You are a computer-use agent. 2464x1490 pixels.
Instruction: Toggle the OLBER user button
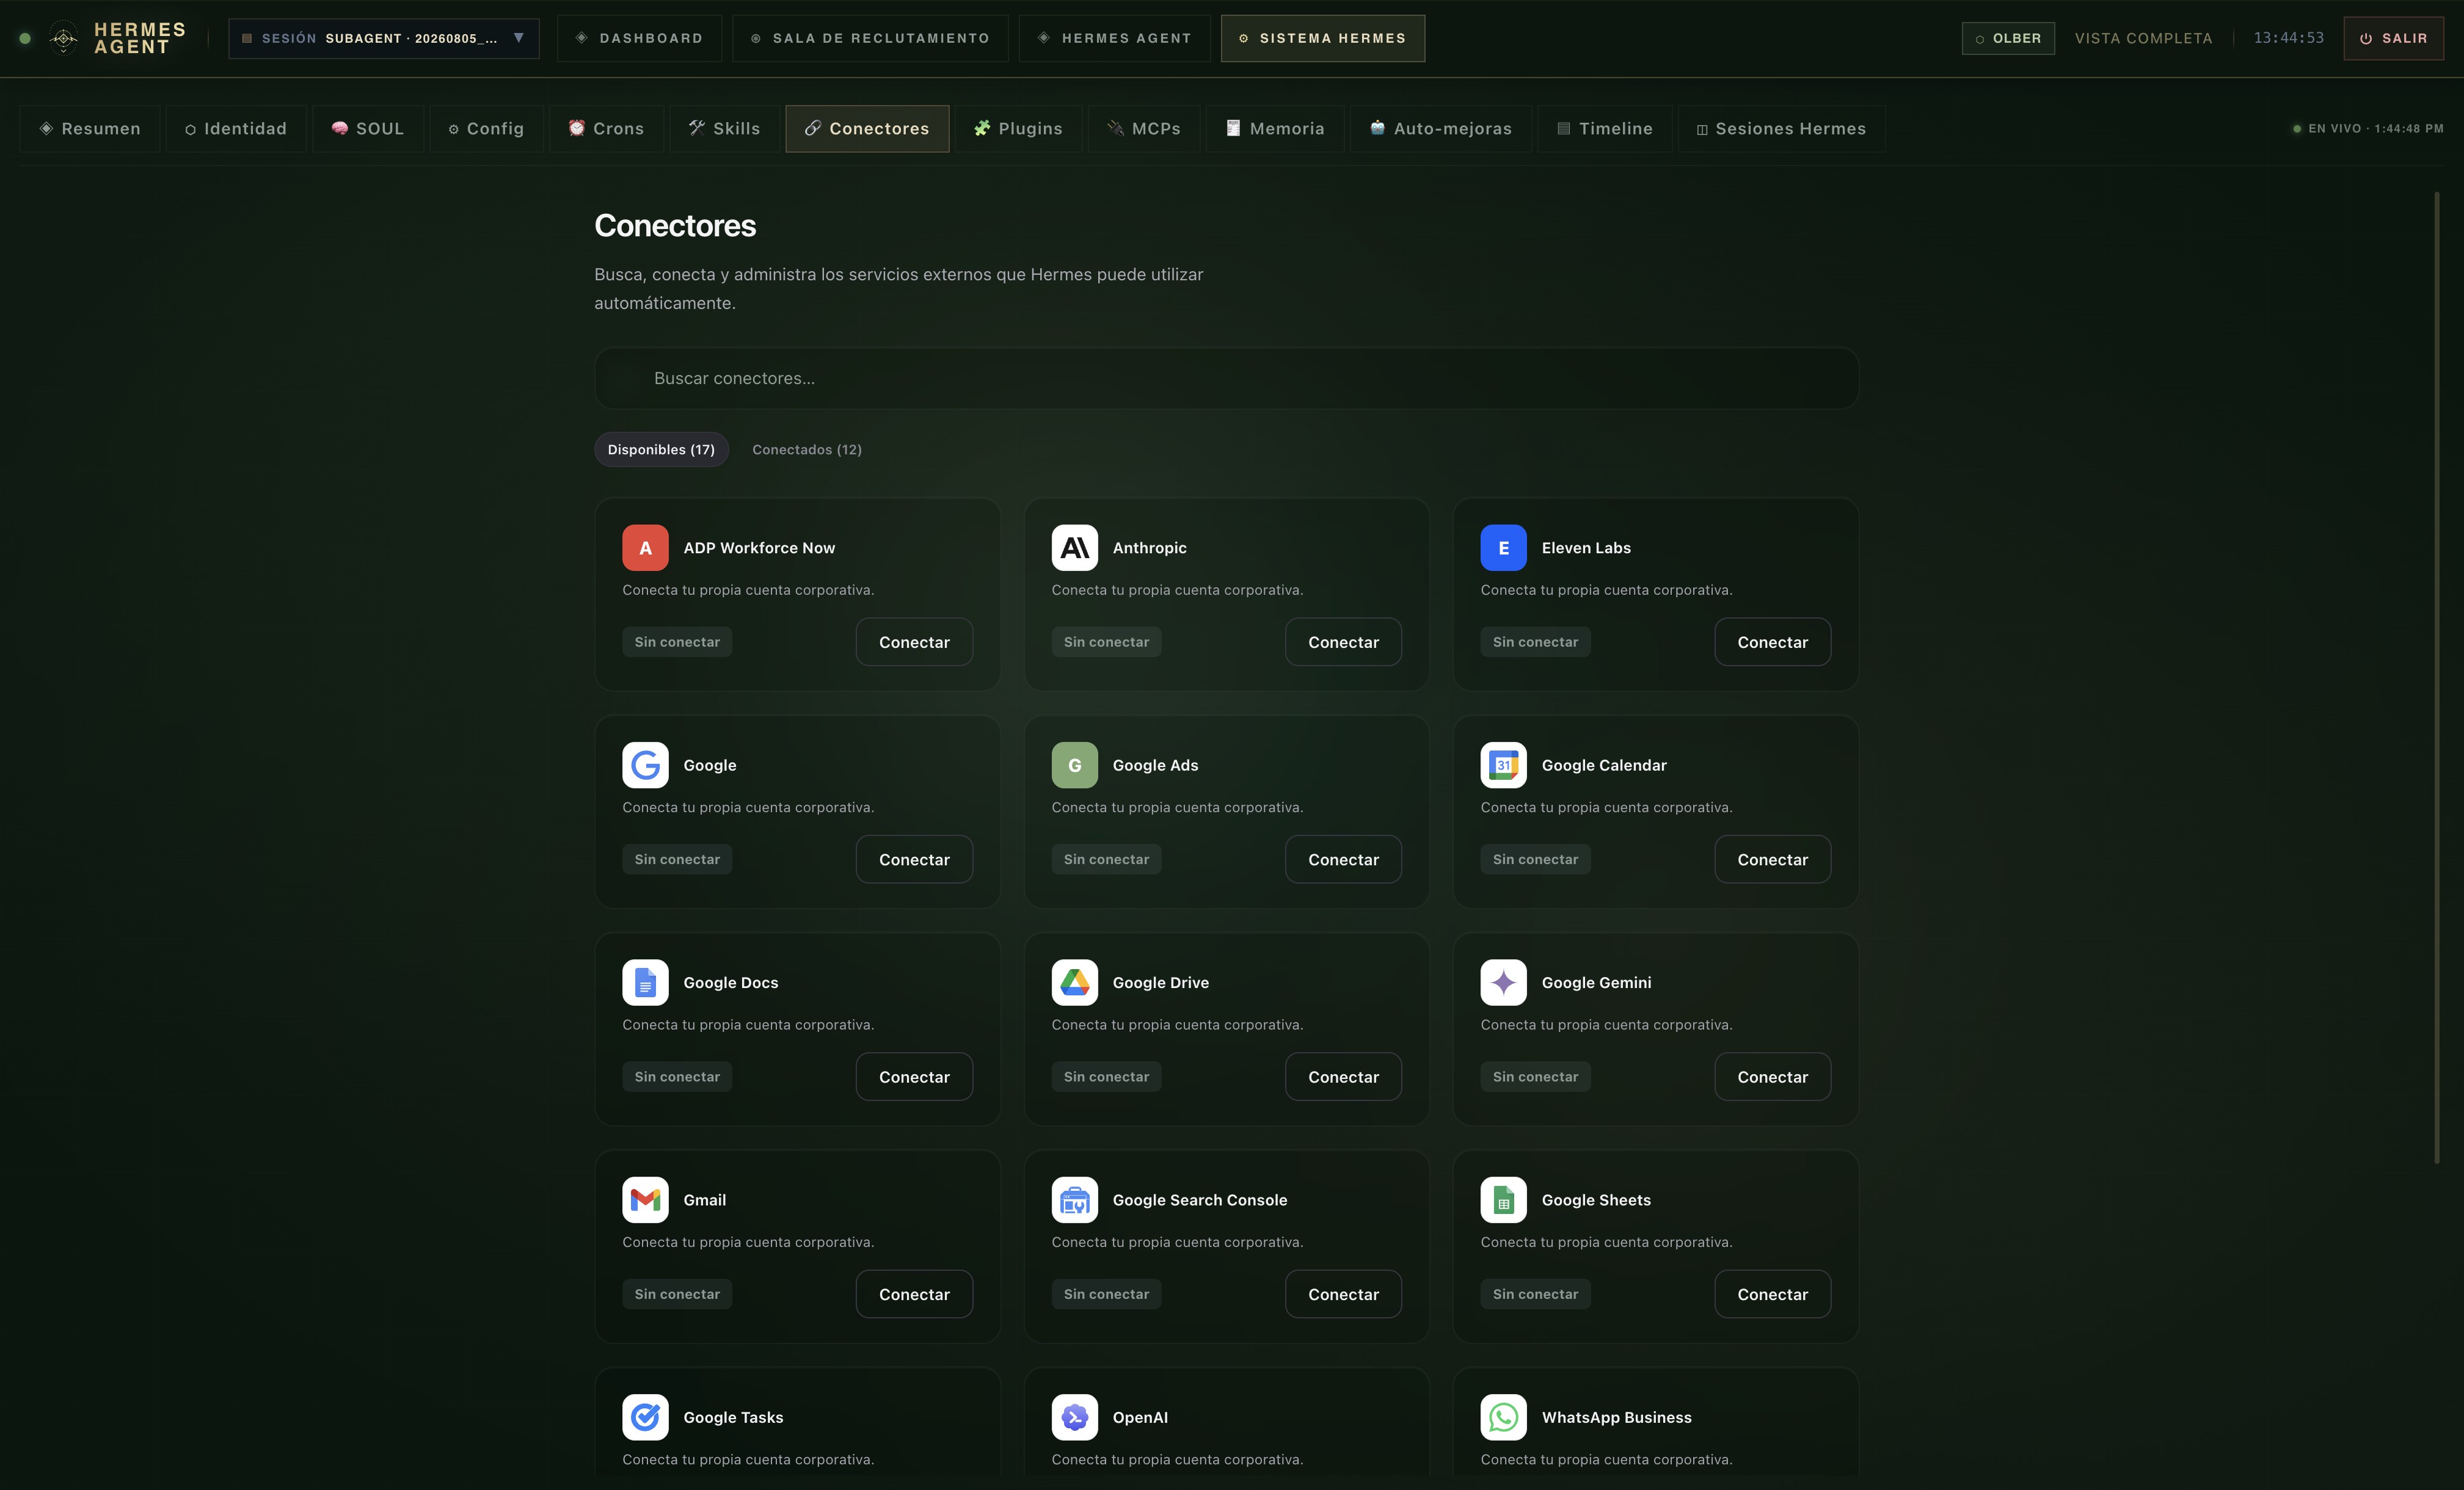(2008, 38)
